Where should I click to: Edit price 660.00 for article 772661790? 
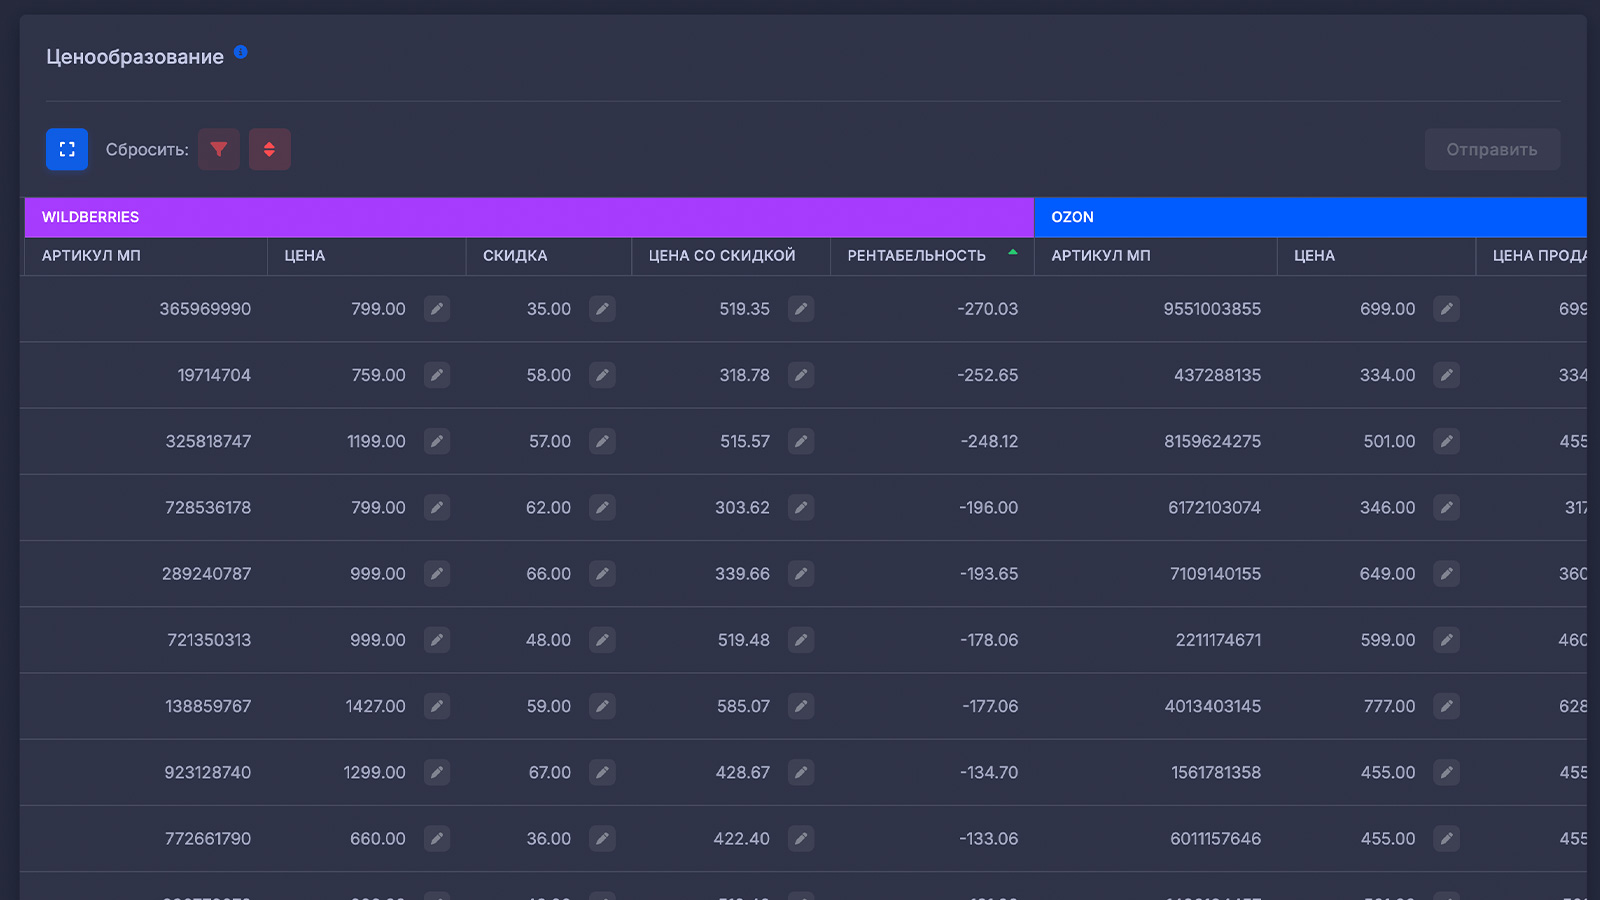pos(437,839)
